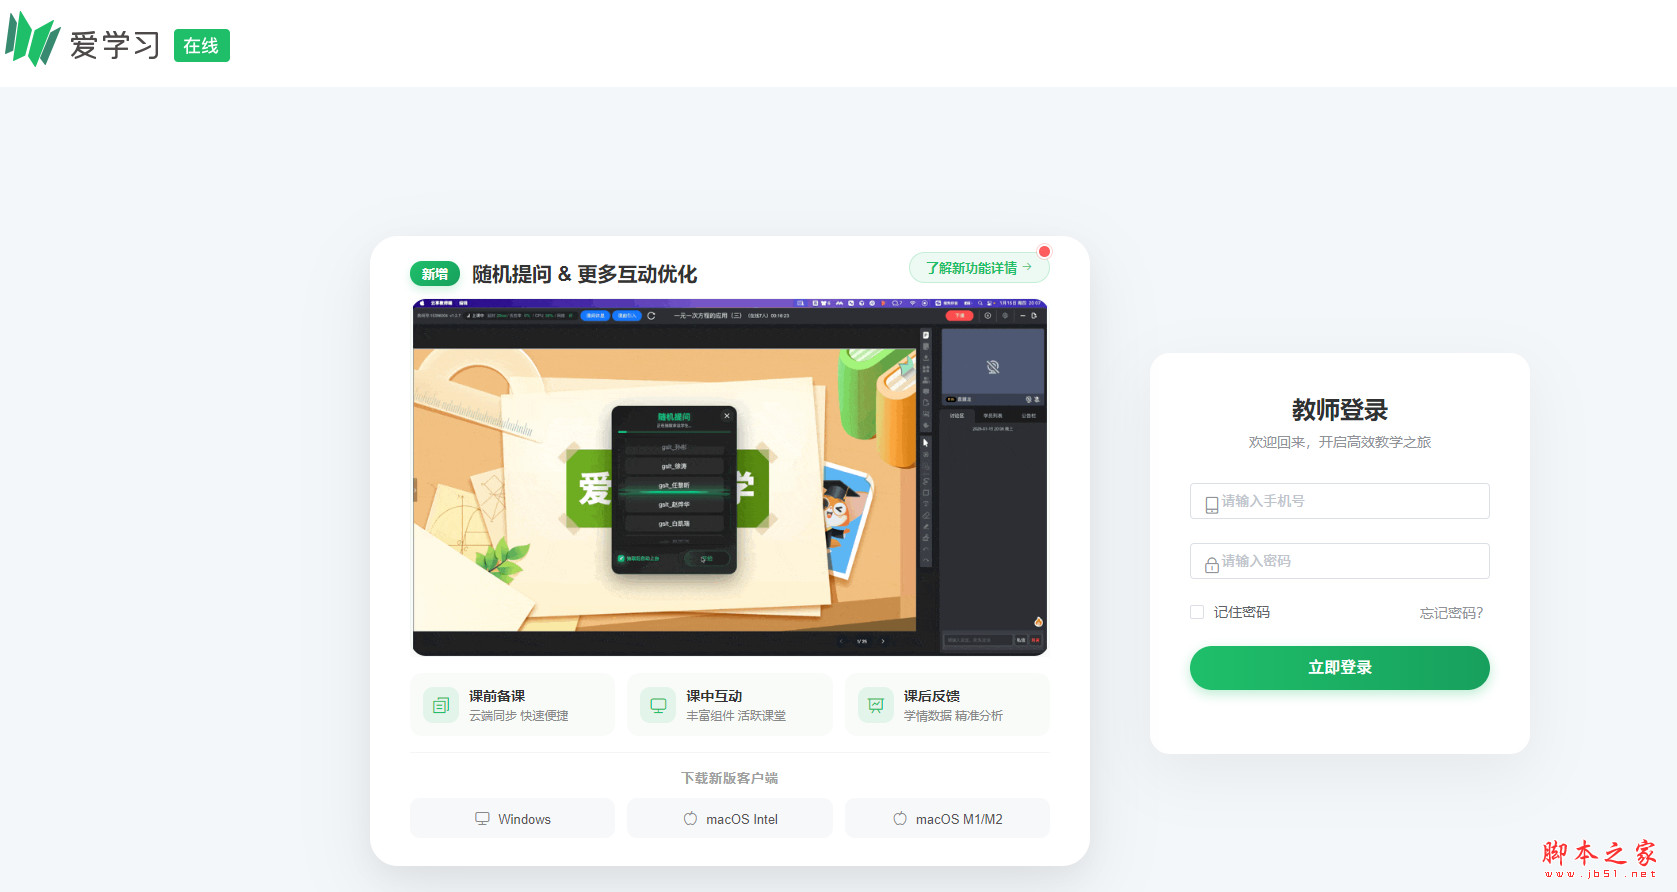Image resolution: width=1677 pixels, height=892 pixels.
Task: Click the 课中互动 monitor icon
Action: 658,705
